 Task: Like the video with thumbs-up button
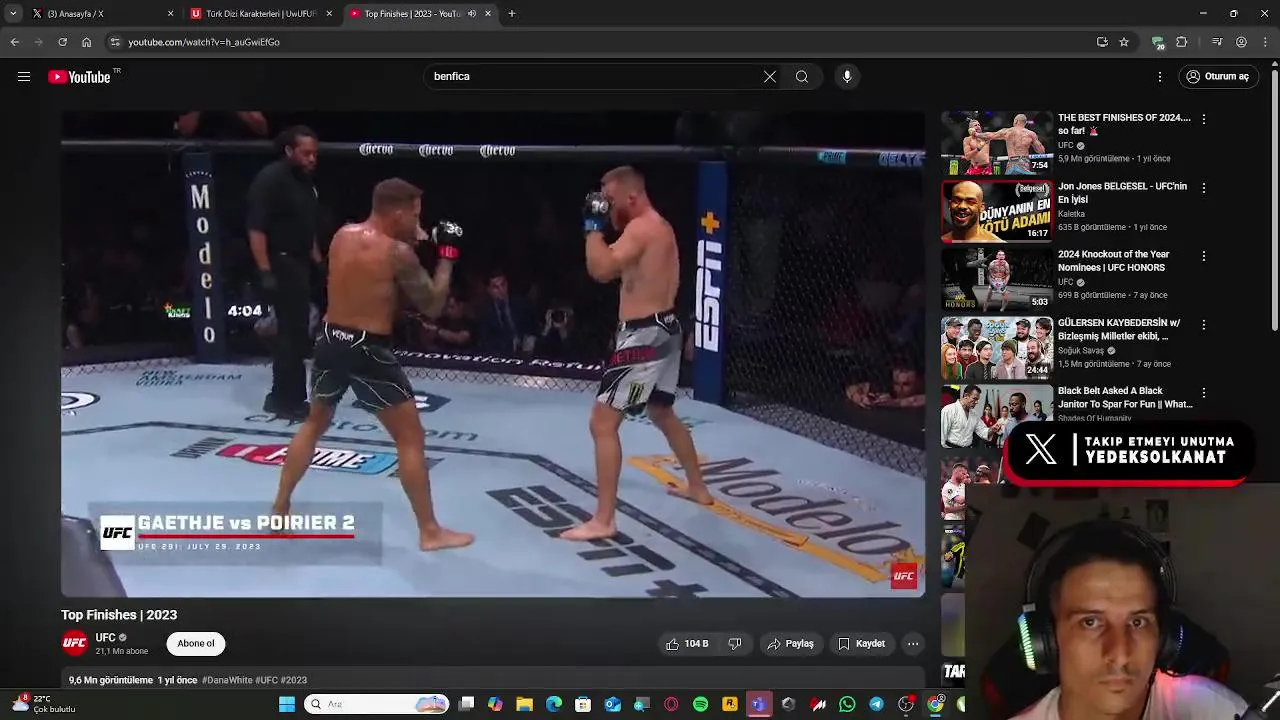[x=687, y=644]
